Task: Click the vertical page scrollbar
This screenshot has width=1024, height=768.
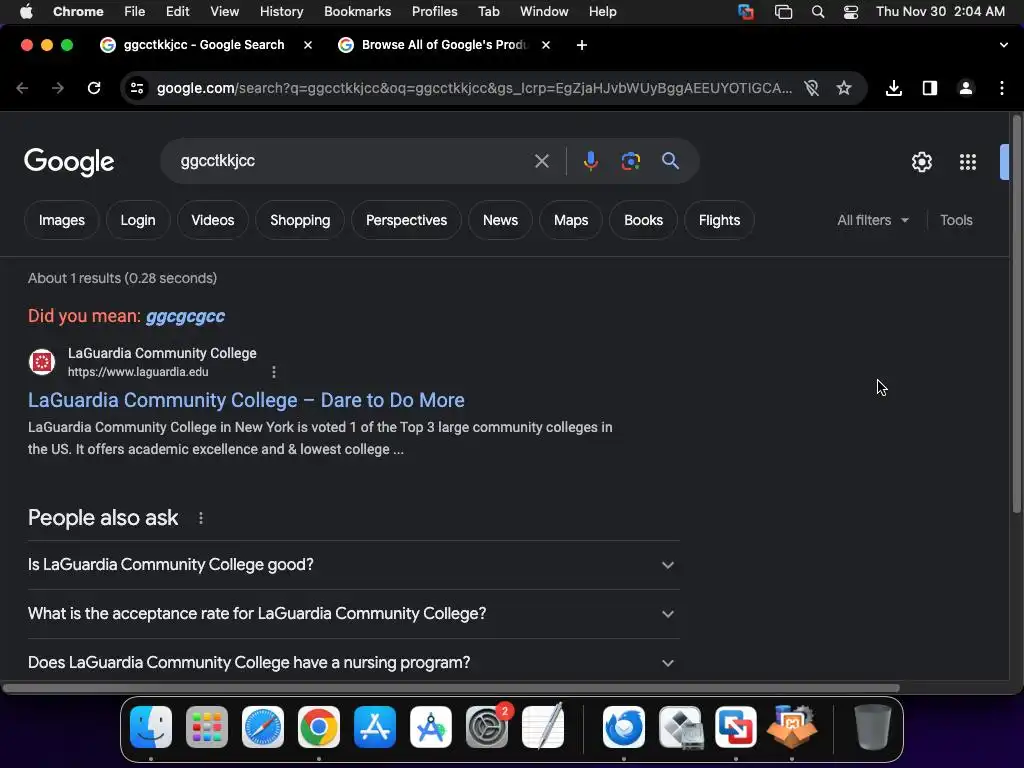Action: pos(1016,313)
